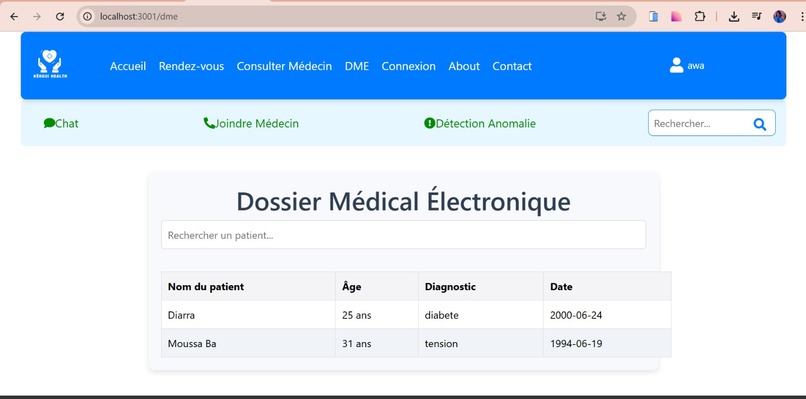Bookmark this page with the star icon
This screenshot has width=806, height=399.
pyautogui.click(x=621, y=16)
